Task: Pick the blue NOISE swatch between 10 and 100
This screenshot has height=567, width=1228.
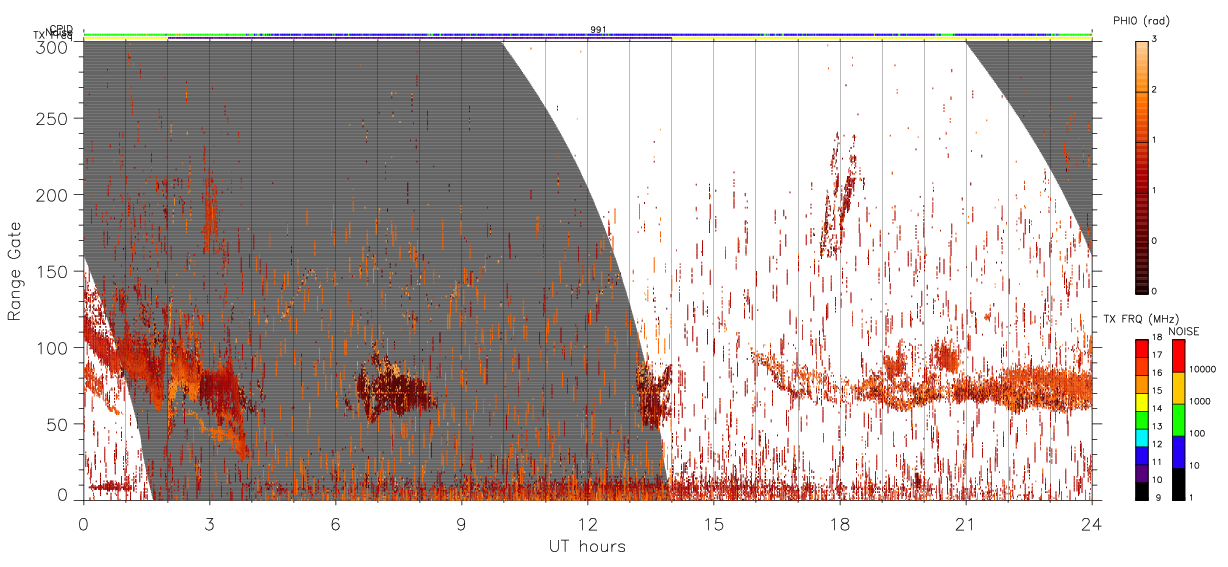Action: click(x=1177, y=451)
